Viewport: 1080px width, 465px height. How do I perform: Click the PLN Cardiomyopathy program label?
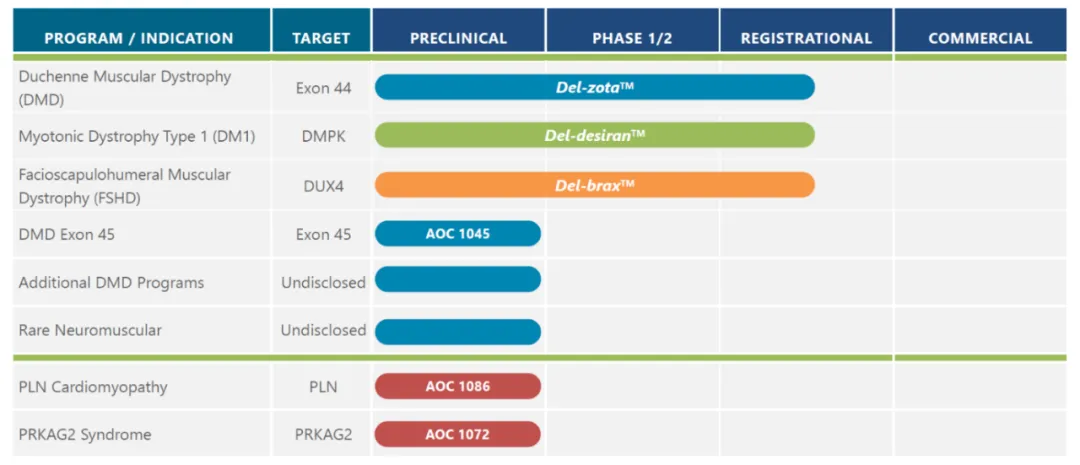(x=93, y=387)
